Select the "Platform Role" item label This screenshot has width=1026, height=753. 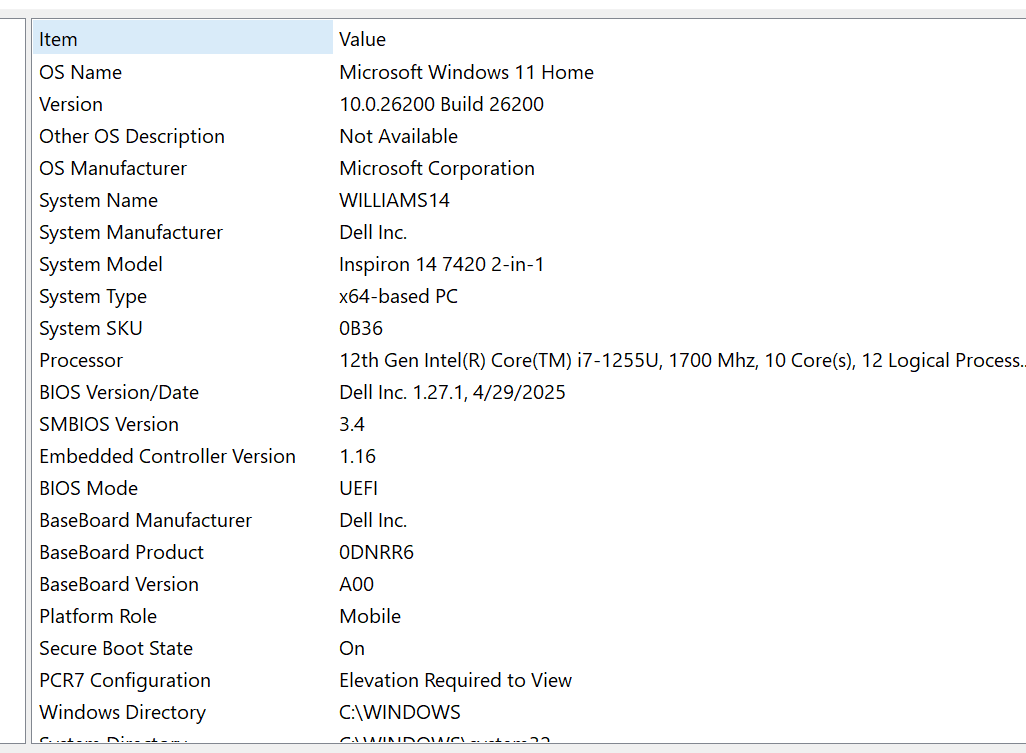tap(98, 617)
